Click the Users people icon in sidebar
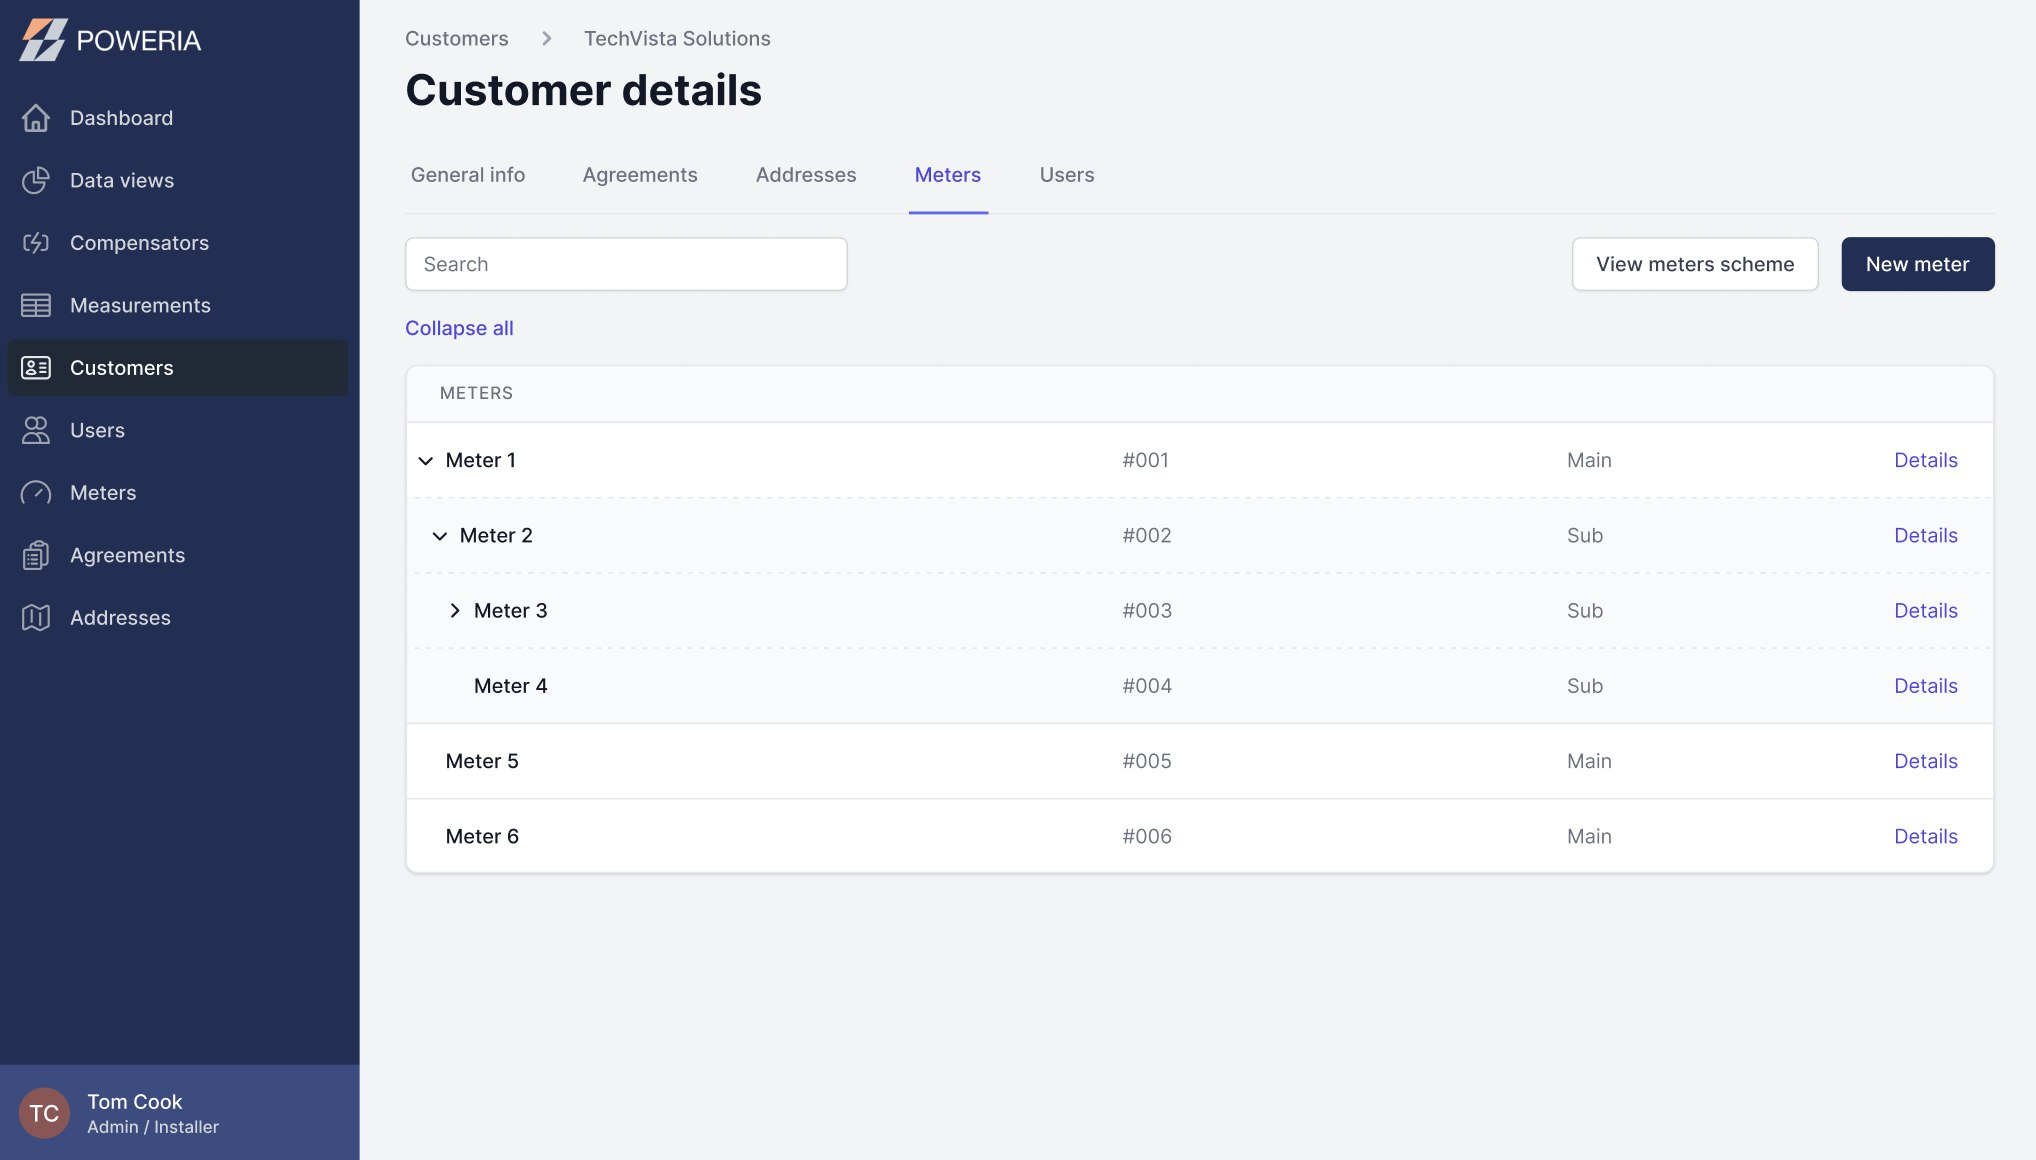 [x=36, y=430]
